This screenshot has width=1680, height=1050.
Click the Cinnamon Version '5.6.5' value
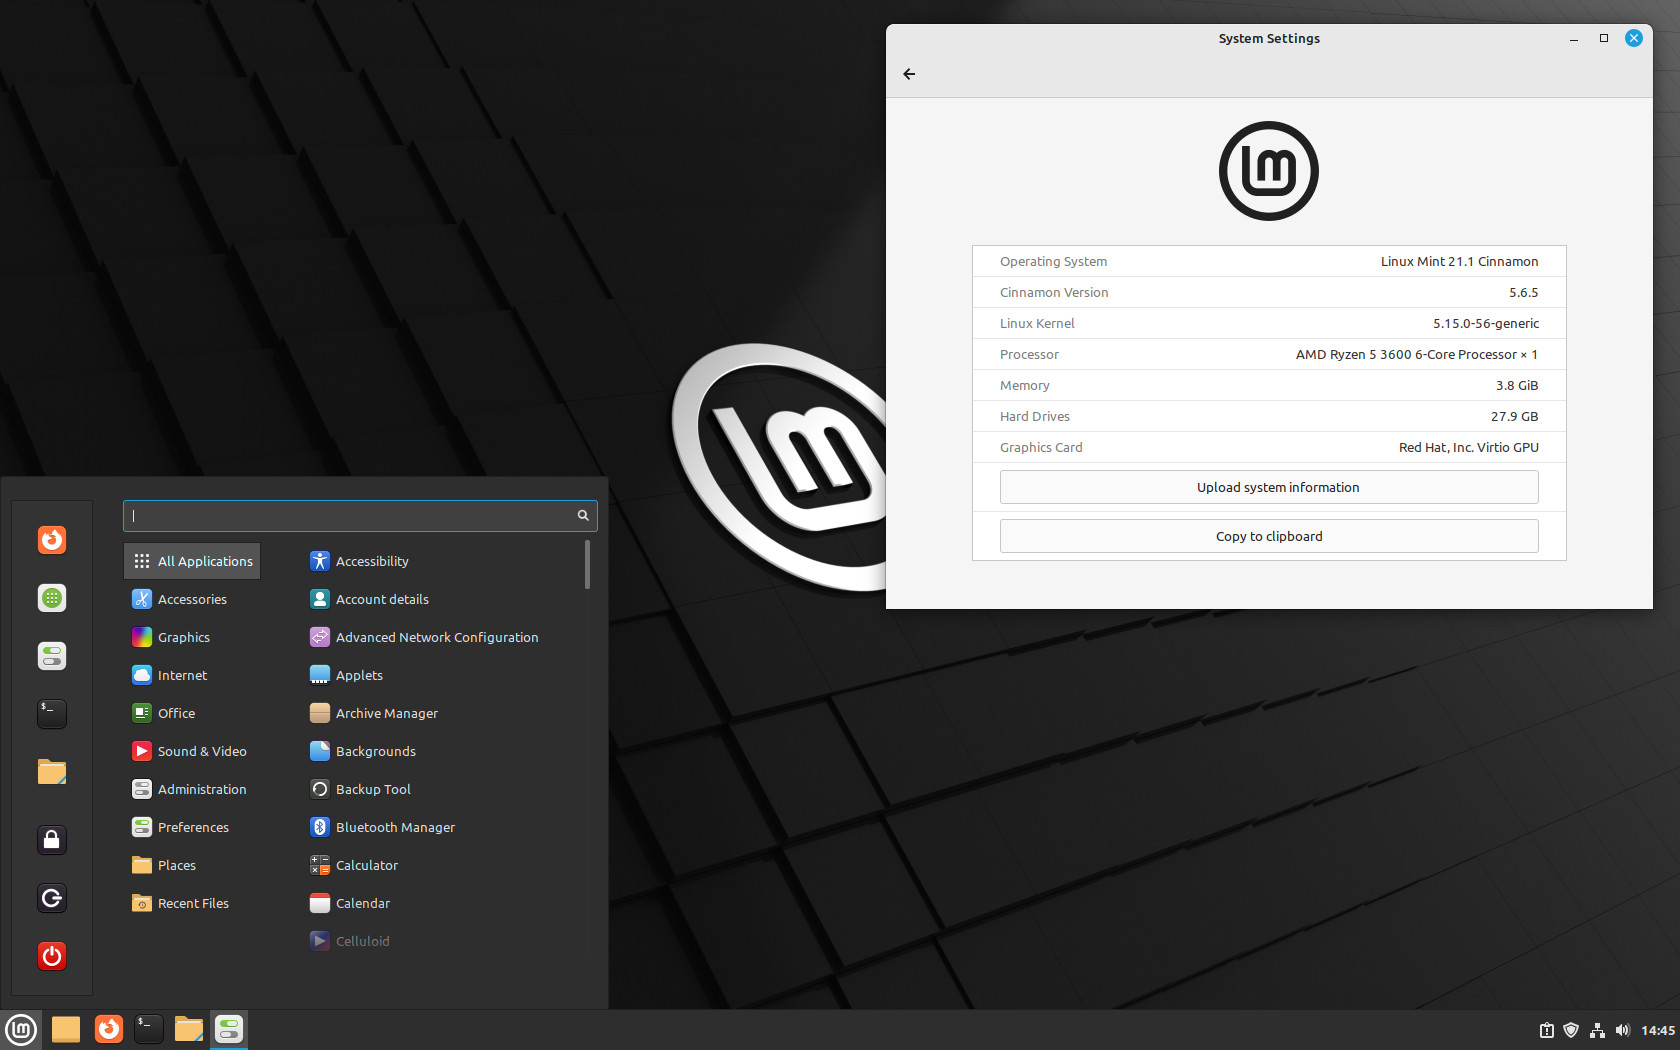(1523, 293)
